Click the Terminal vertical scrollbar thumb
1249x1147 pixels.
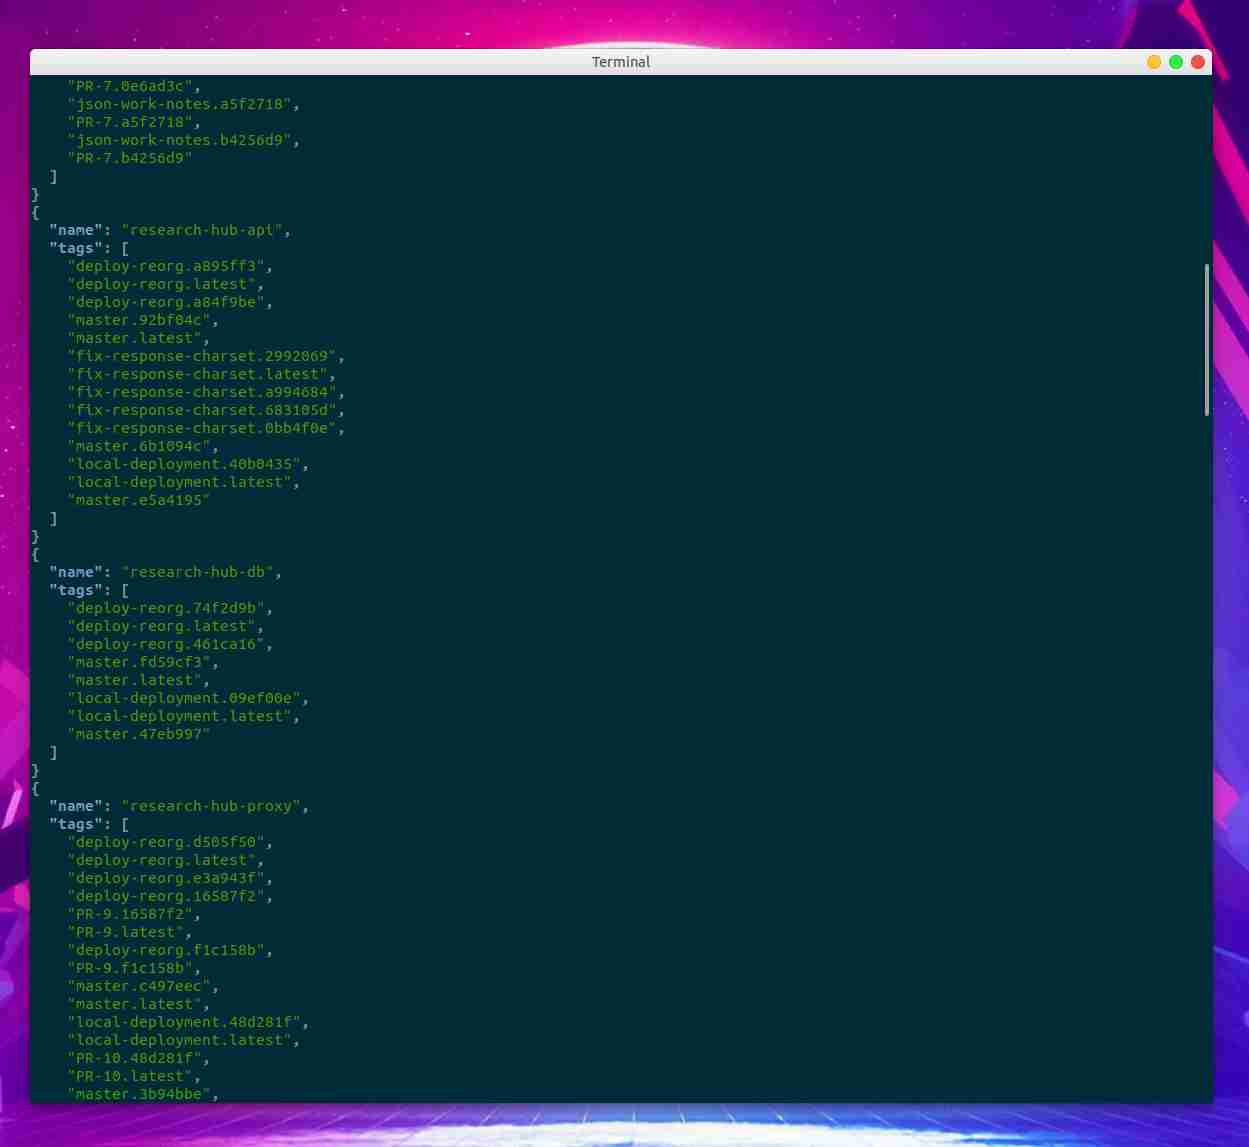[1207, 340]
